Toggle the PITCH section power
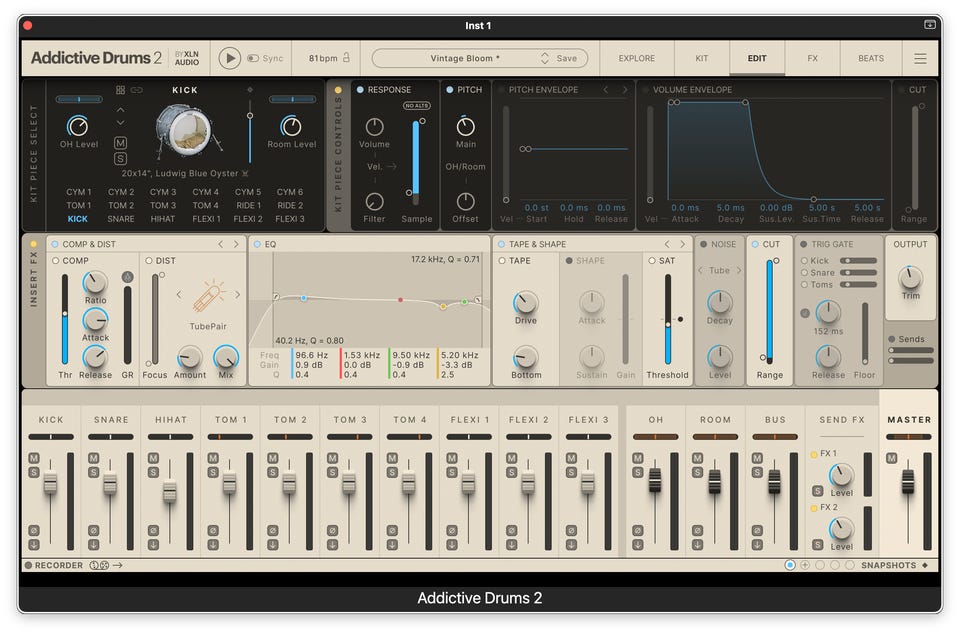Viewport: 960px width, 634px height. pyautogui.click(x=449, y=89)
